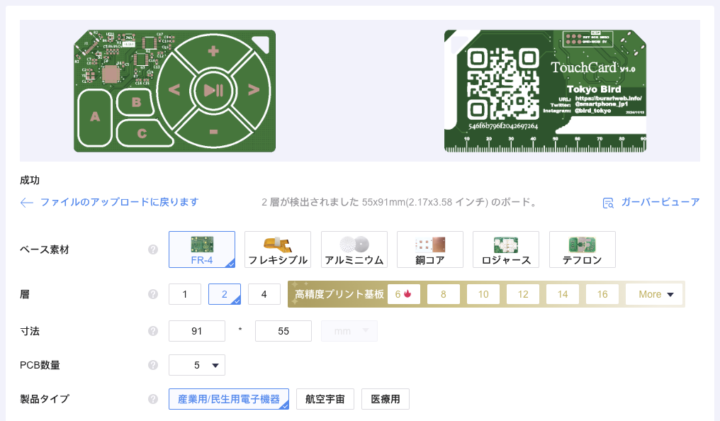
Task: Open the ガーバービューア viewer icon
Action: click(607, 202)
